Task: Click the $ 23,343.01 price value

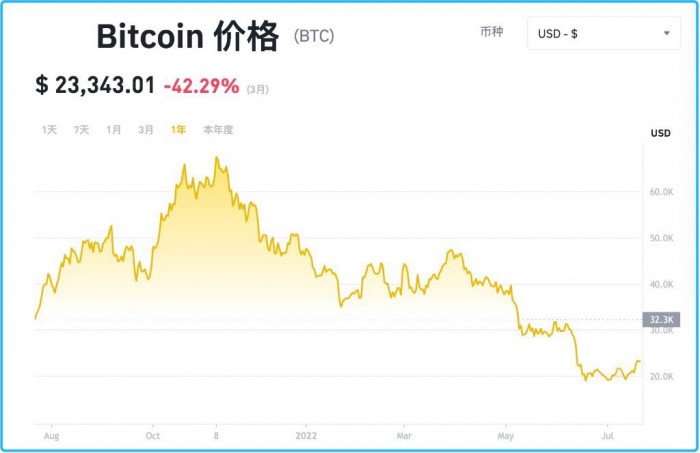Action: coord(95,85)
